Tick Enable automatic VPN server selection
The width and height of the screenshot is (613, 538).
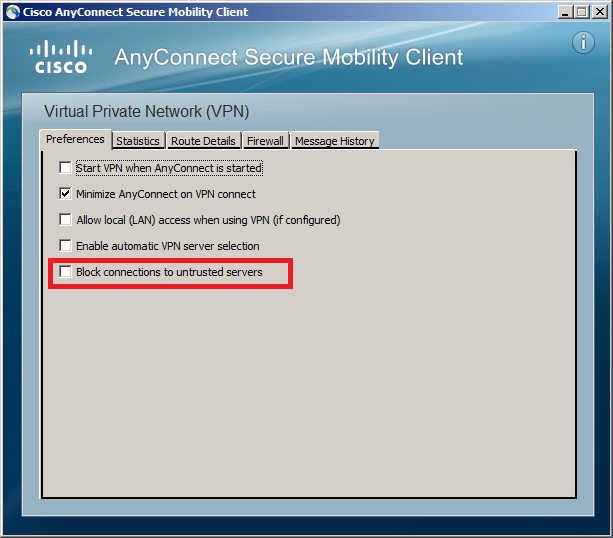coord(65,246)
